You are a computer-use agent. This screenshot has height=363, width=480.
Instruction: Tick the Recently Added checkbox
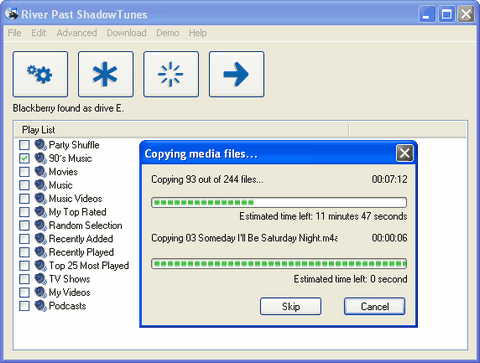tap(24, 239)
